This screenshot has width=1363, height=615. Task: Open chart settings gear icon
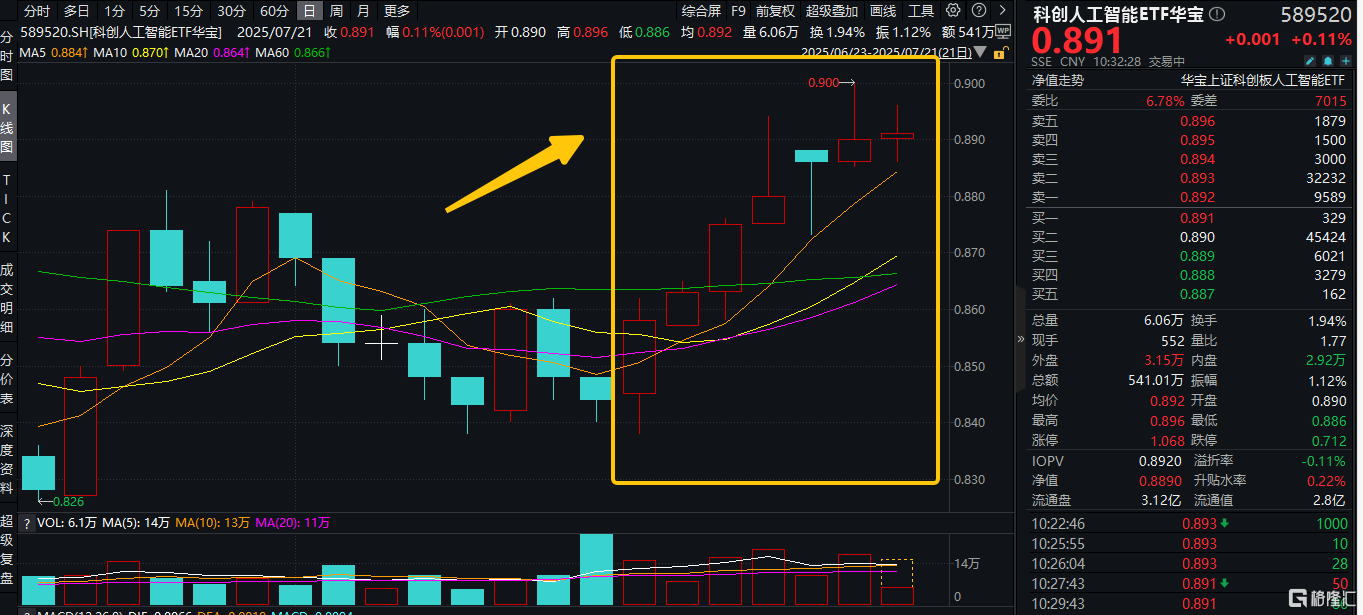coord(952,11)
